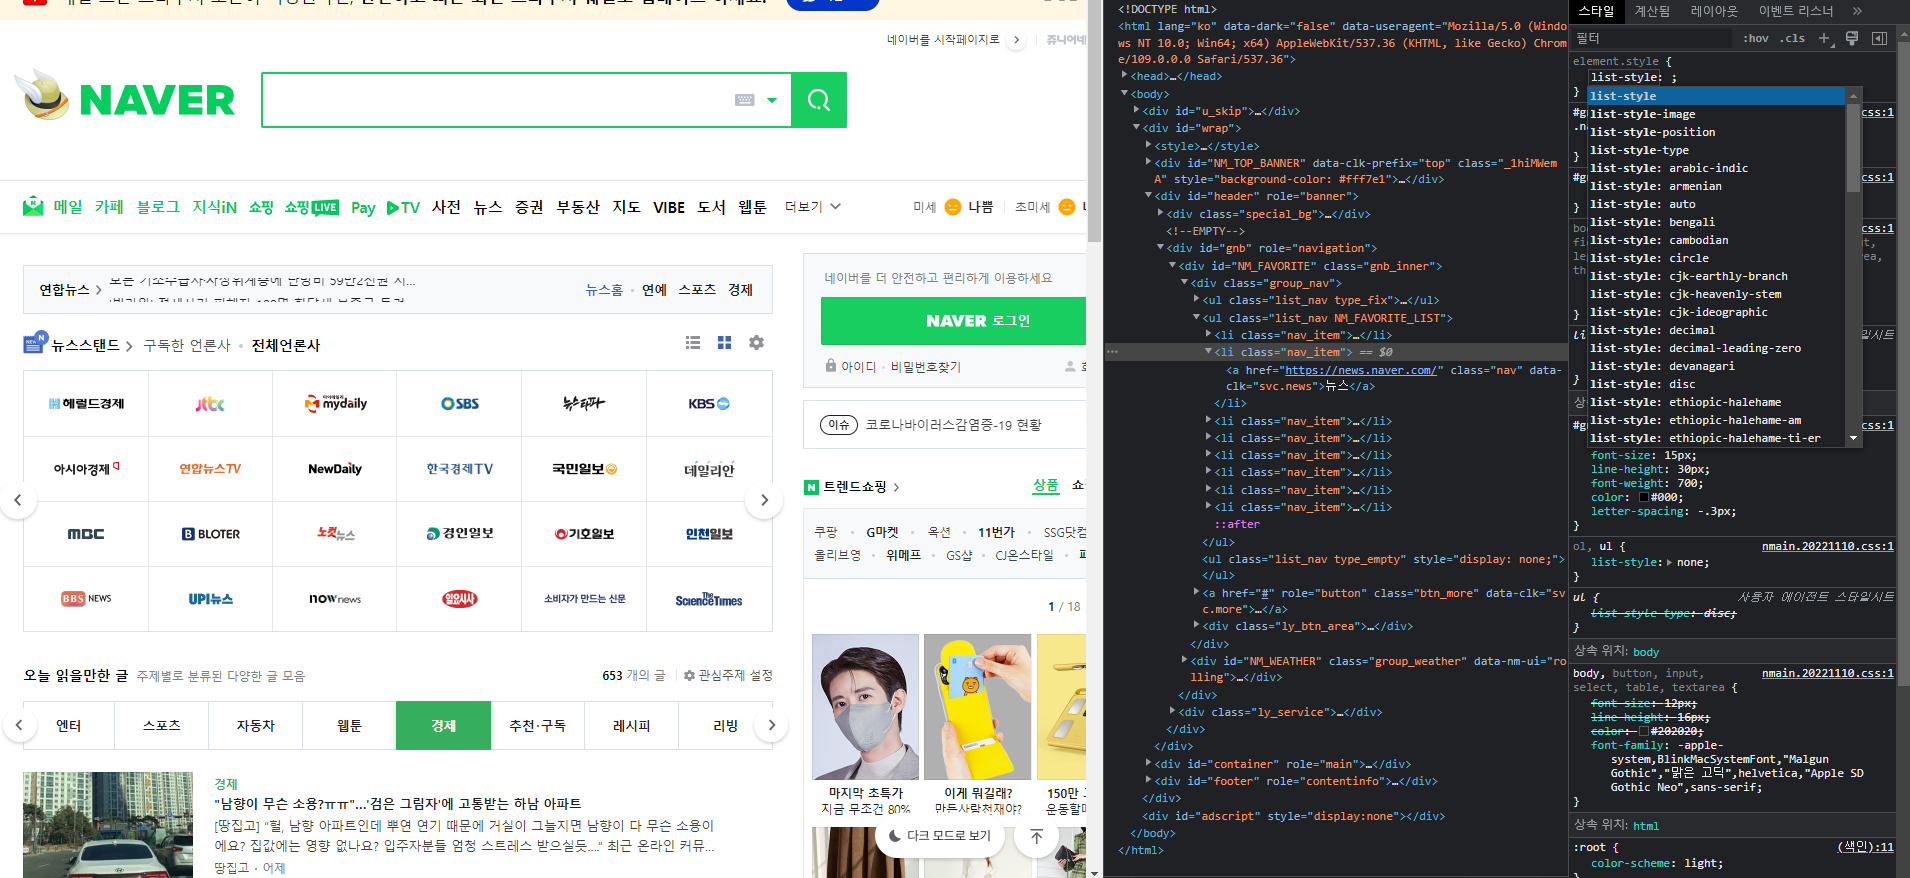1910x878 pixels.
Task: Click the color #000 swatch
Action: [x=1643, y=497]
